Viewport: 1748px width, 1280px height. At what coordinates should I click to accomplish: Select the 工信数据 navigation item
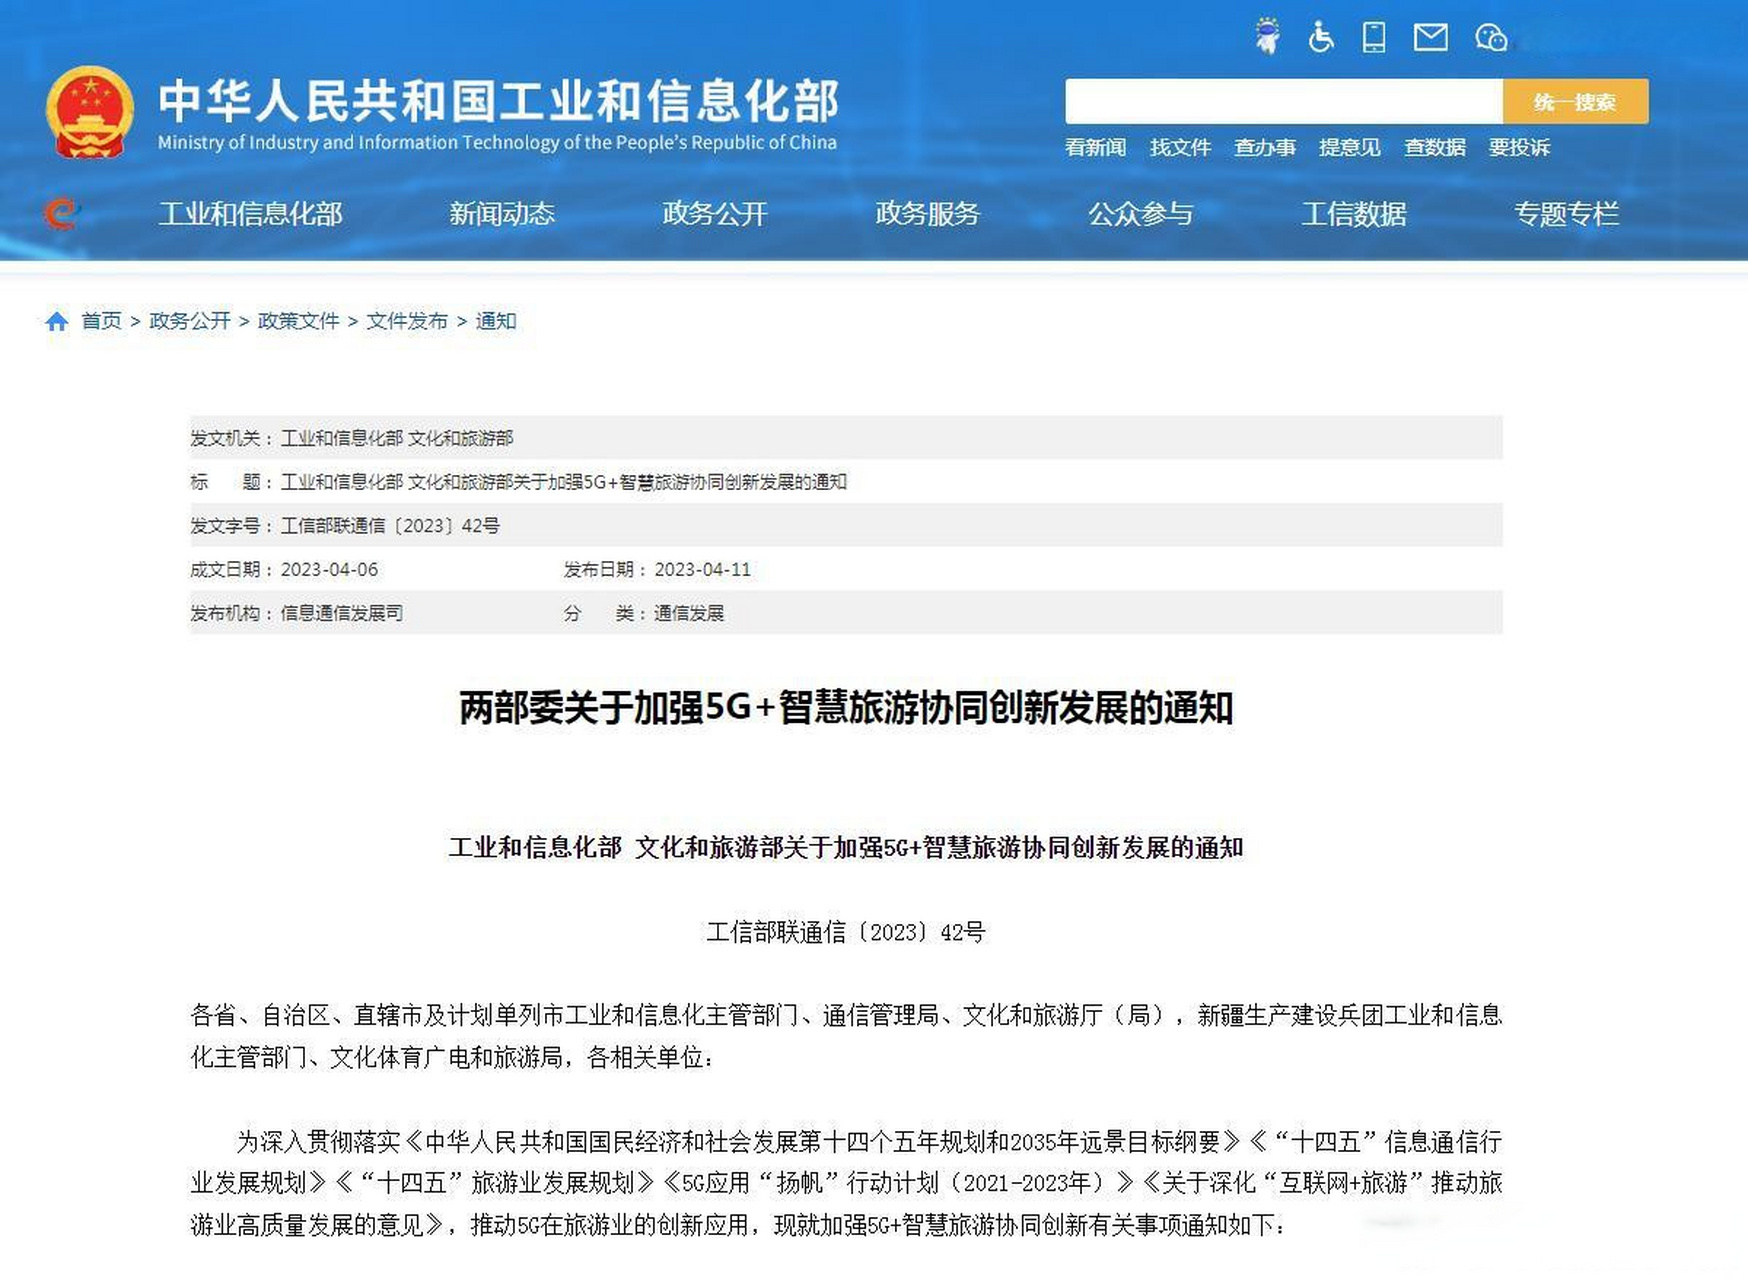point(1355,214)
